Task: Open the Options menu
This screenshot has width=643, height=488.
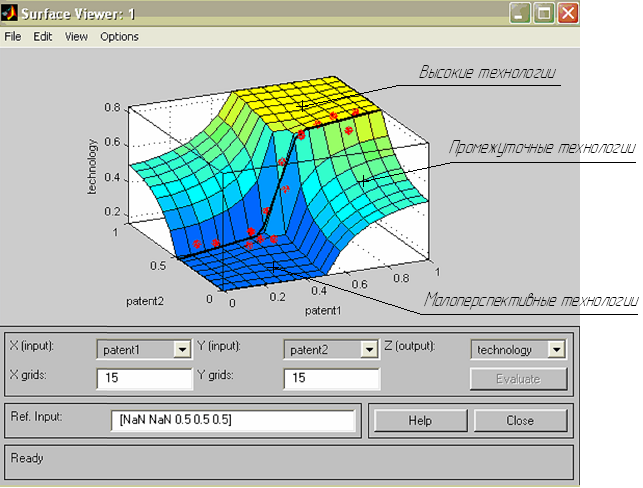Action: [119, 36]
